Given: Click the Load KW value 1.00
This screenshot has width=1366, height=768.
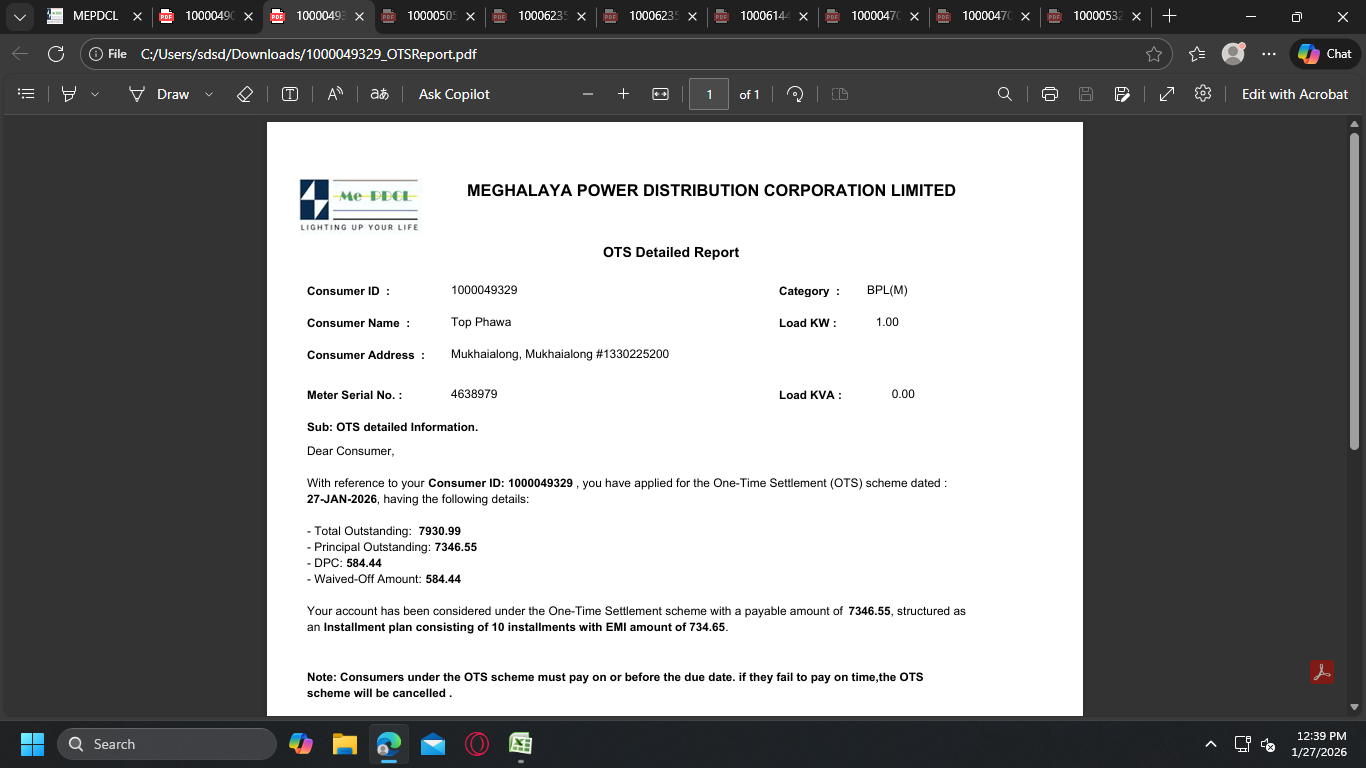Looking at the screenshot, I should click(887, 322).
